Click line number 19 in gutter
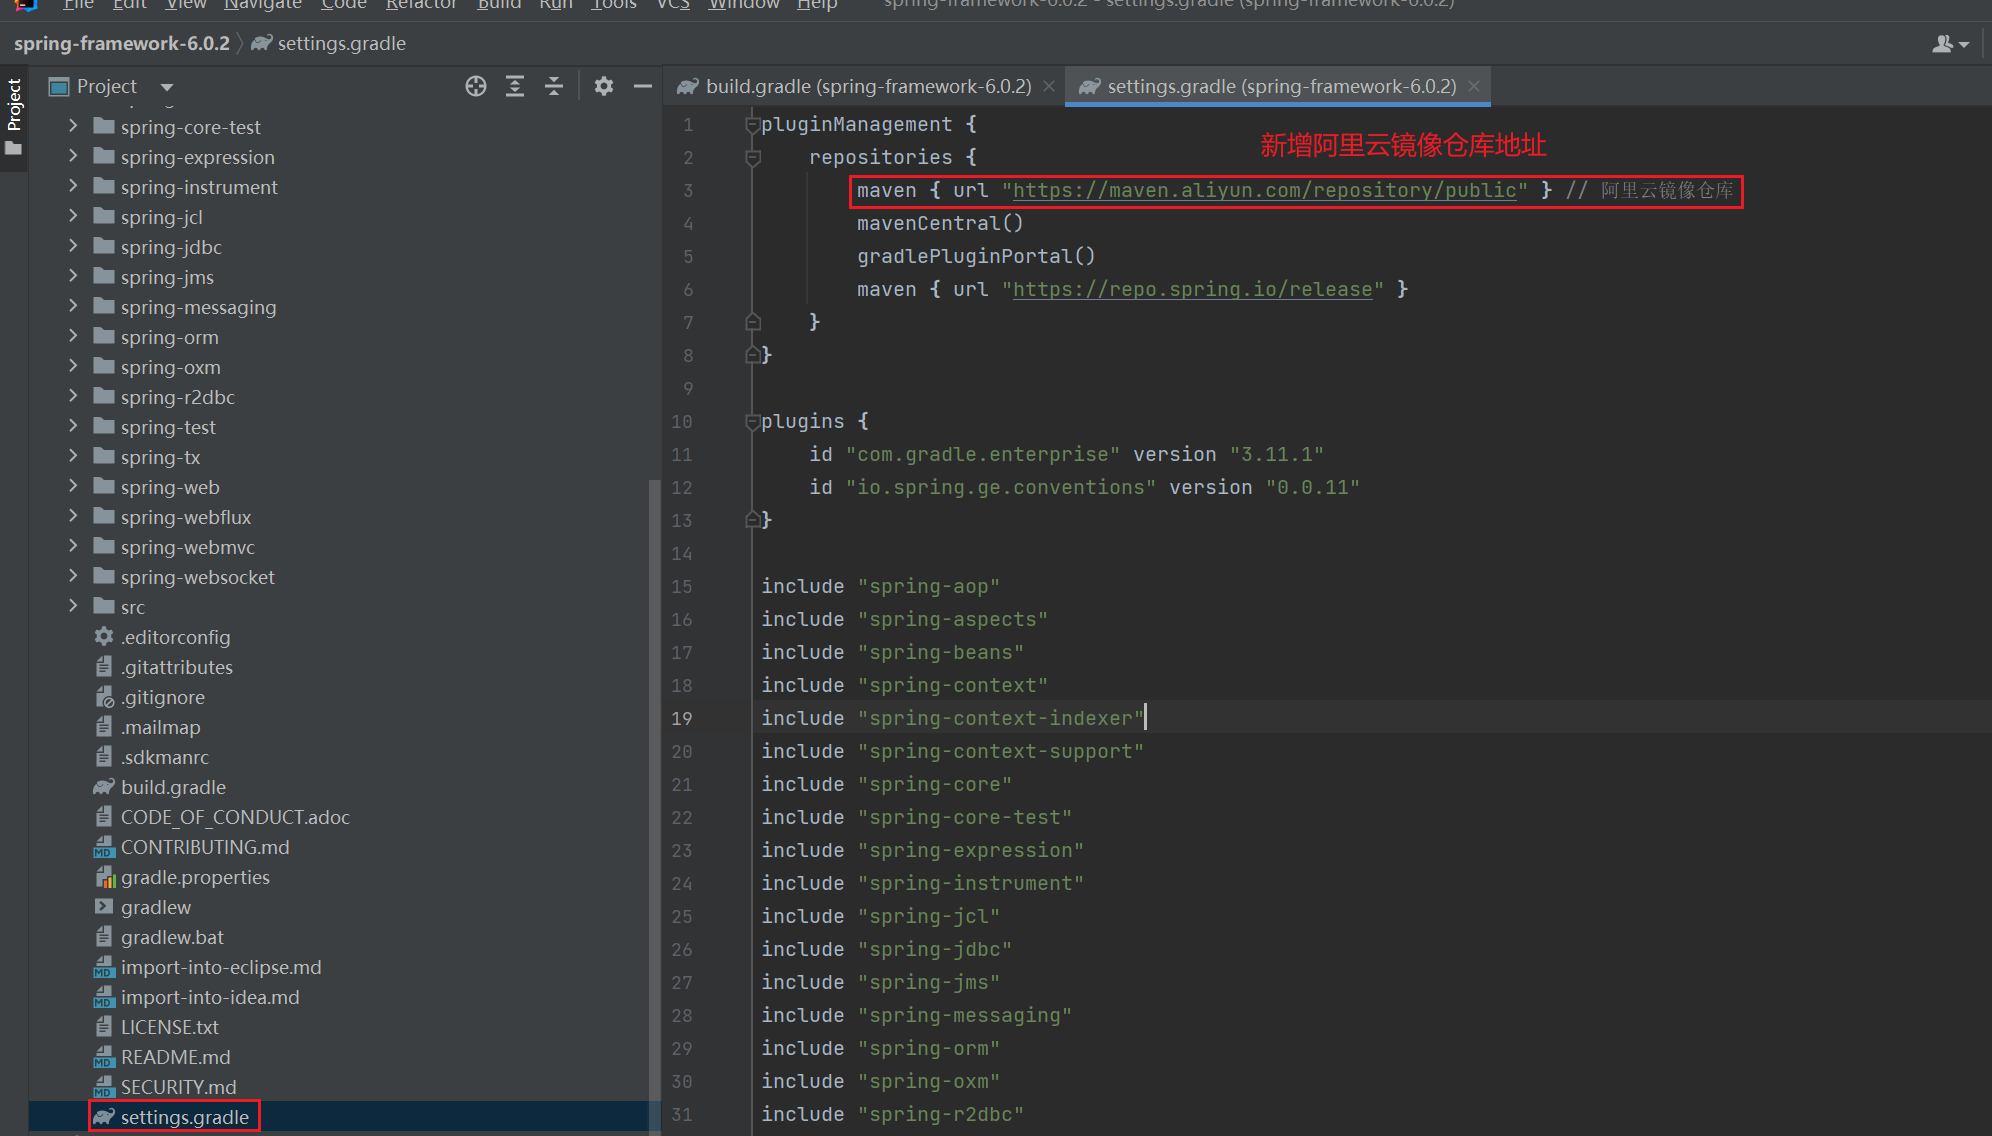Image resolution: width=1992 pixels, height=1136 pixels. pyautogui.click(x=682, y=718)
